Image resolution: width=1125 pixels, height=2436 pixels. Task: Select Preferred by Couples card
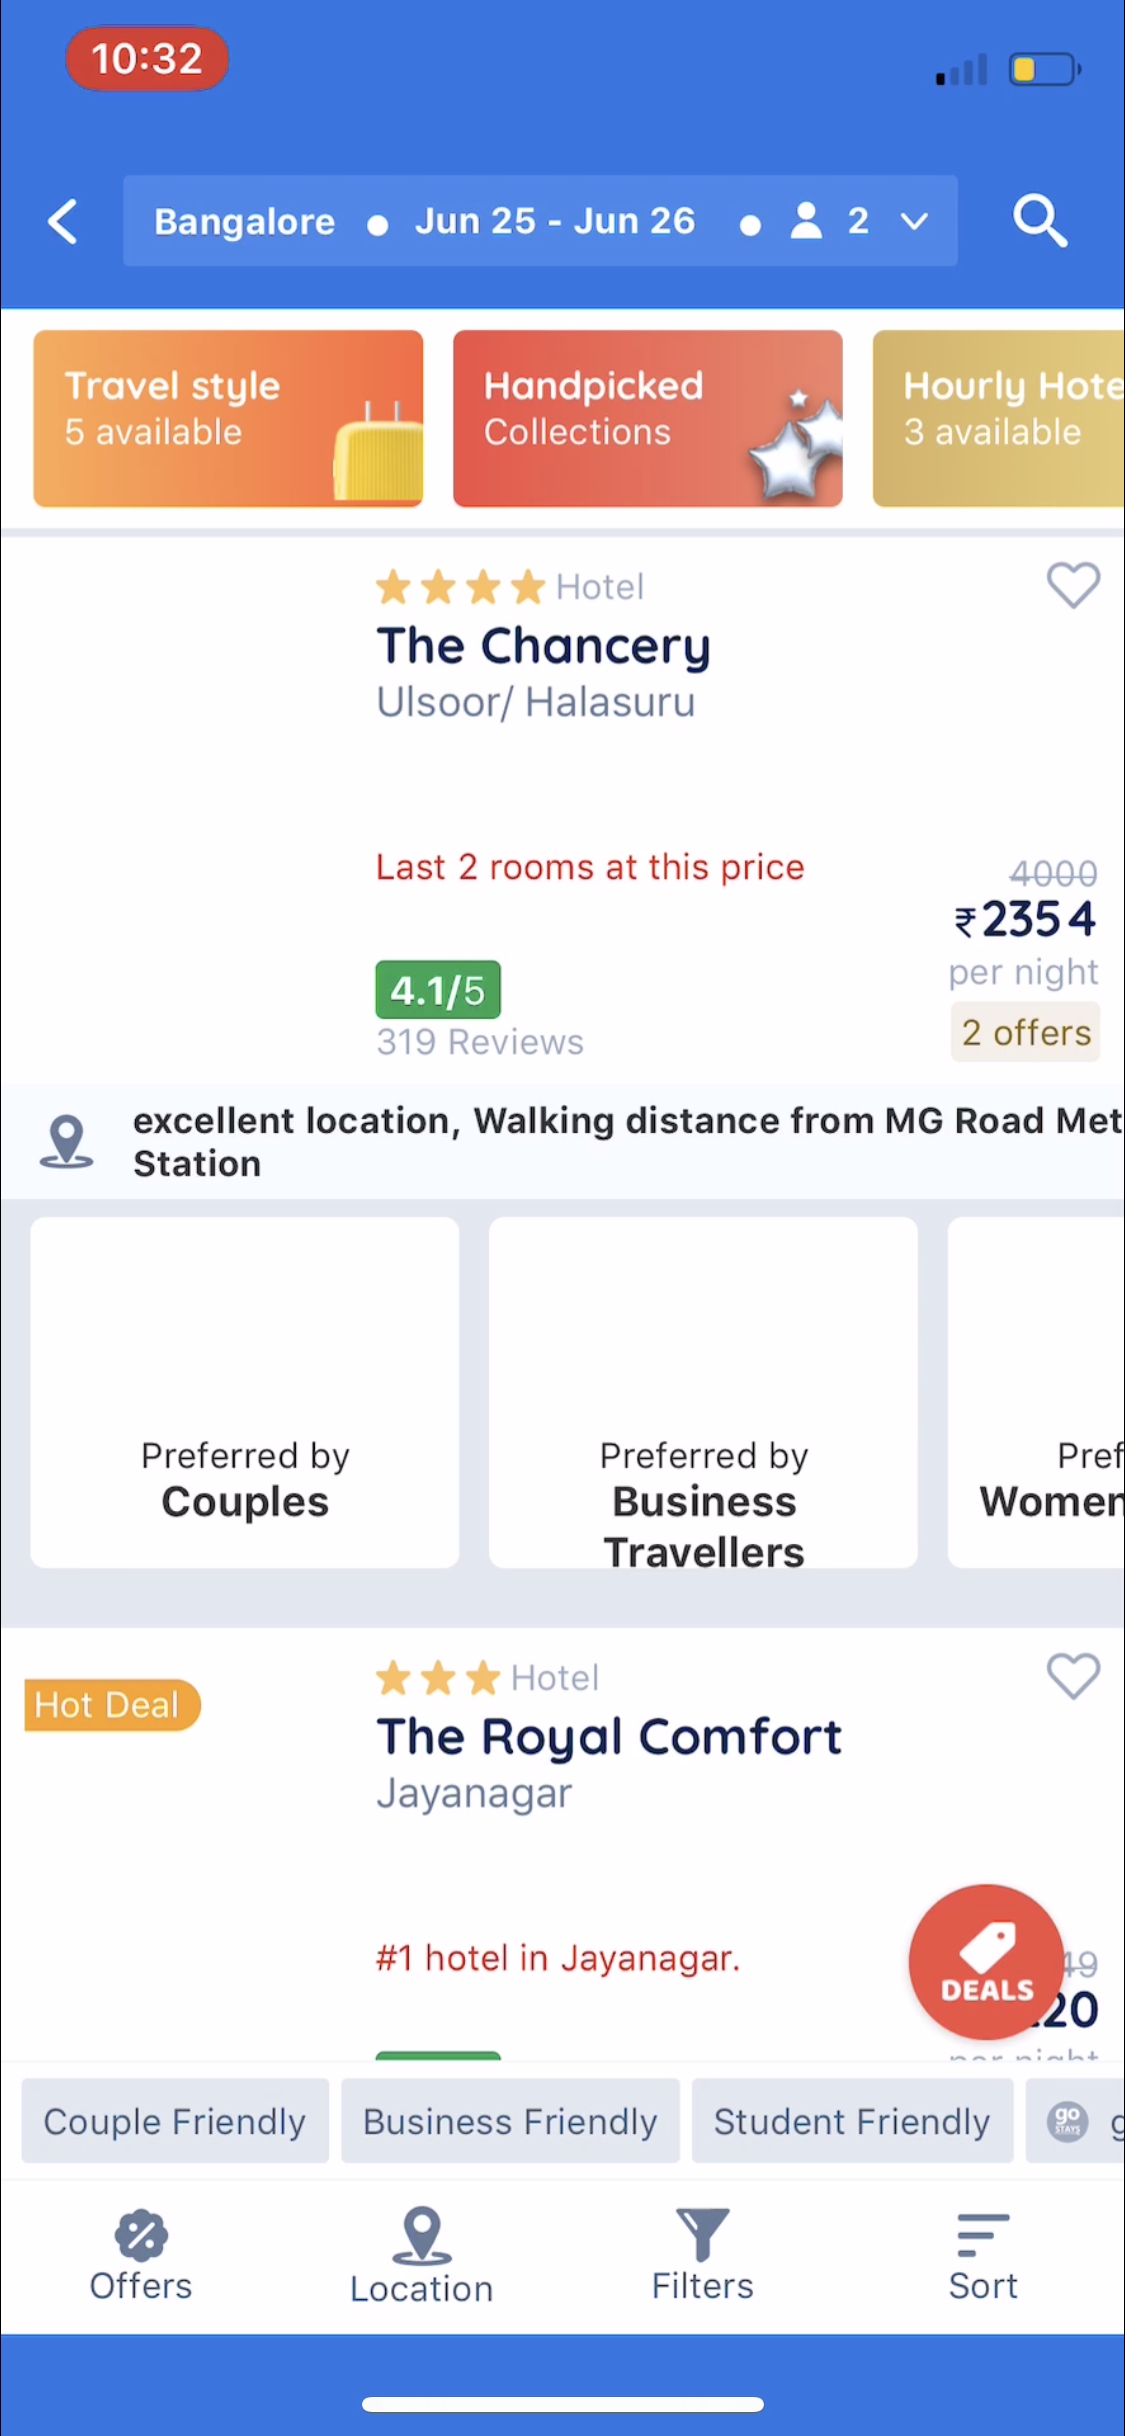tap(245, 1392)
